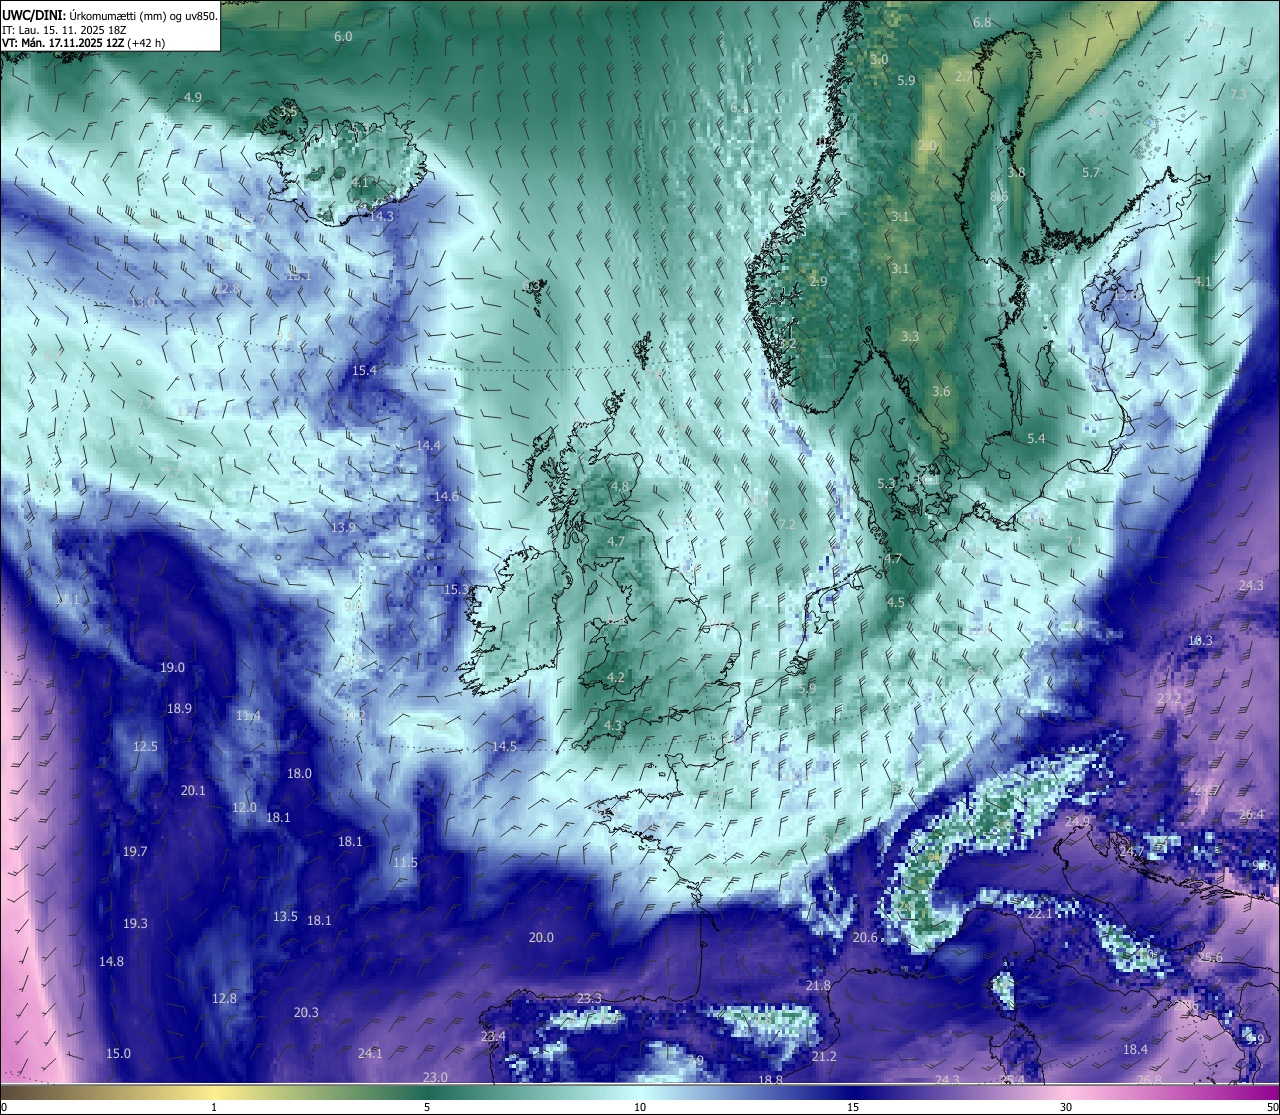Click the IT: Lau. 15.11.2025 18Z line

point(63,30)
